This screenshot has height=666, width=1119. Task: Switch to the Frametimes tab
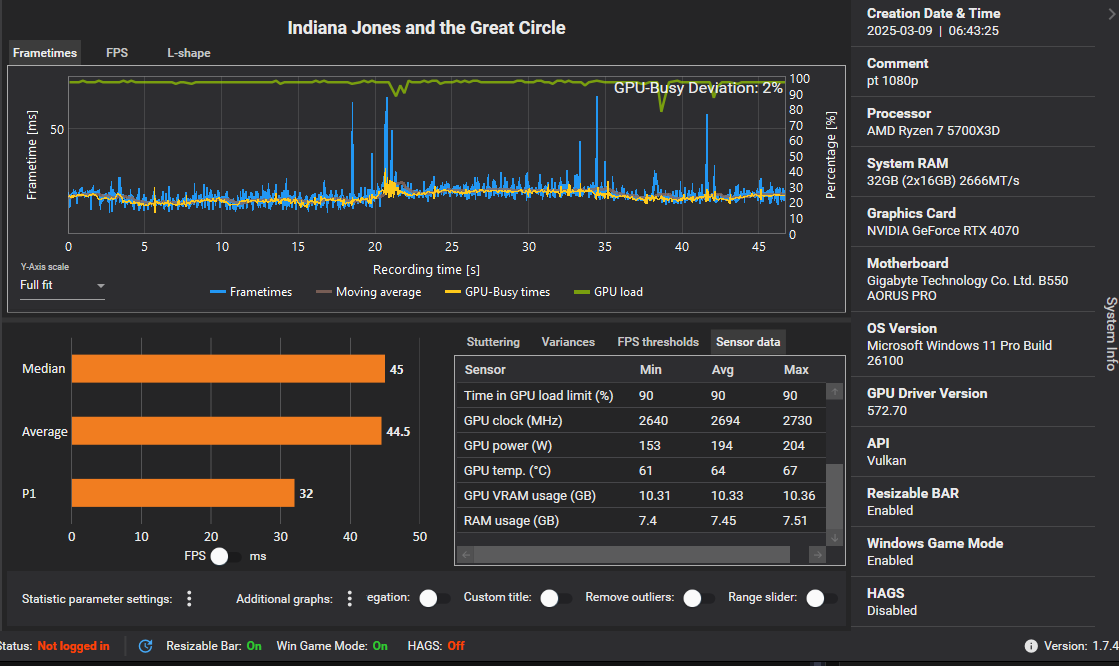point(45,53)
